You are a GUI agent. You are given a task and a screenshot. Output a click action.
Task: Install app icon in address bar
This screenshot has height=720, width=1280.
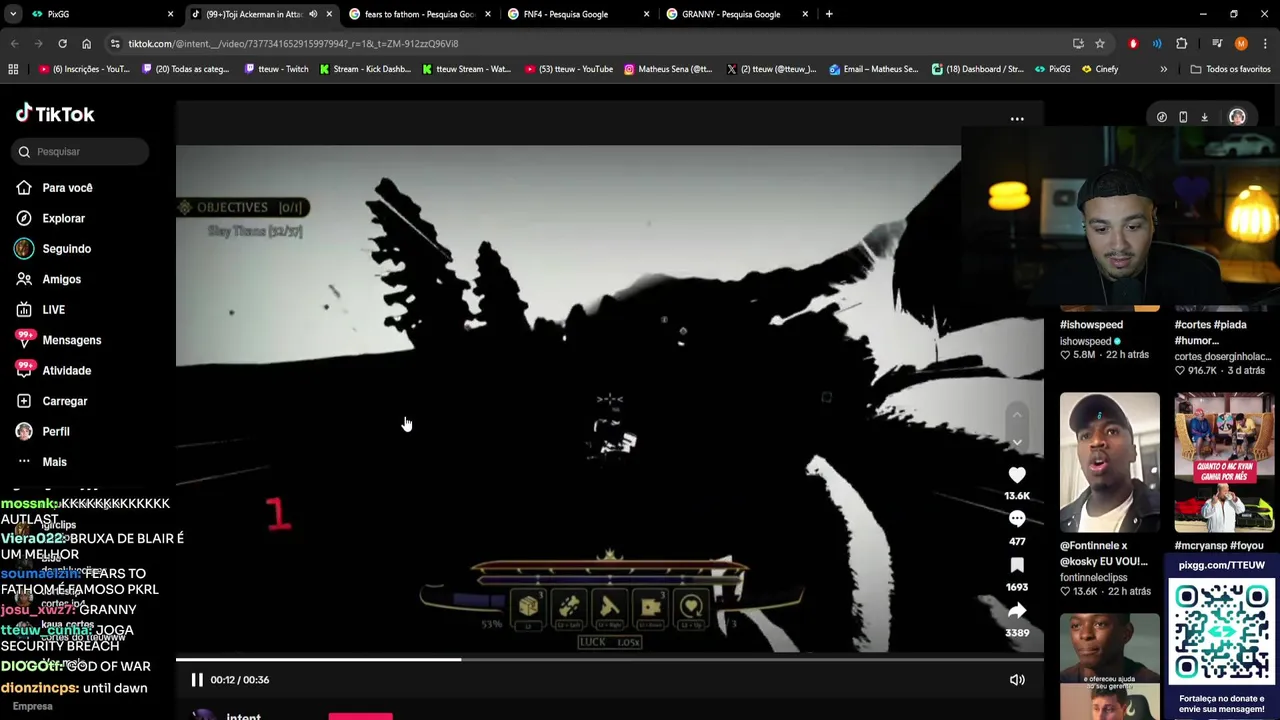pyautogui.click(x=1078, y=44)
